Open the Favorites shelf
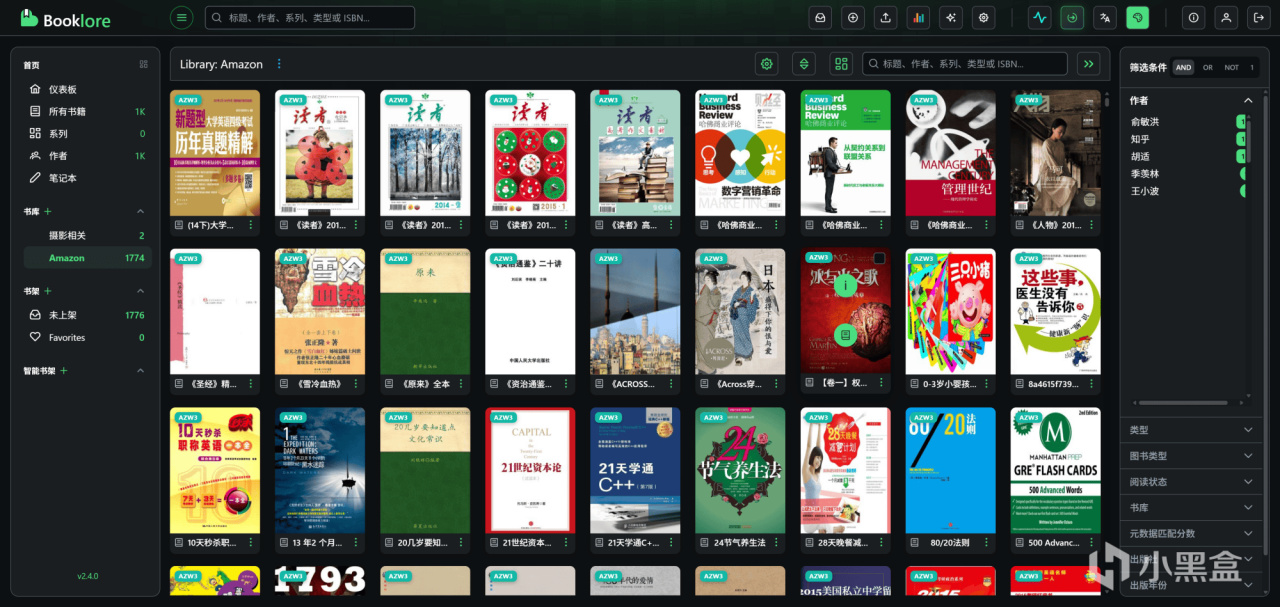Viewport: 1280px width, 607px height. pos(88,337)
